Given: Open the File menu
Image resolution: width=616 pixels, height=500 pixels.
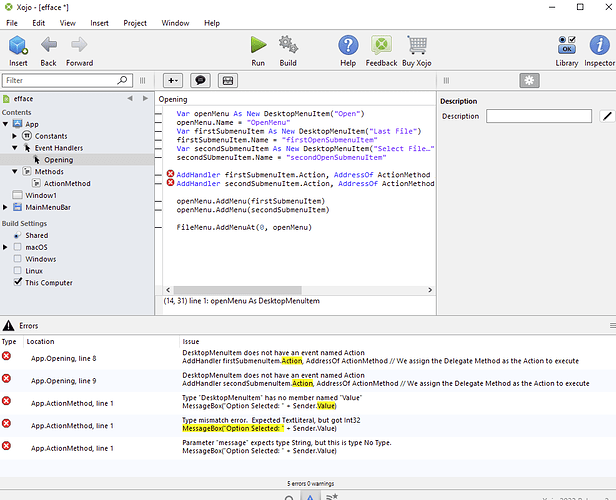Looking at the screenshot, I should [12, 23].
